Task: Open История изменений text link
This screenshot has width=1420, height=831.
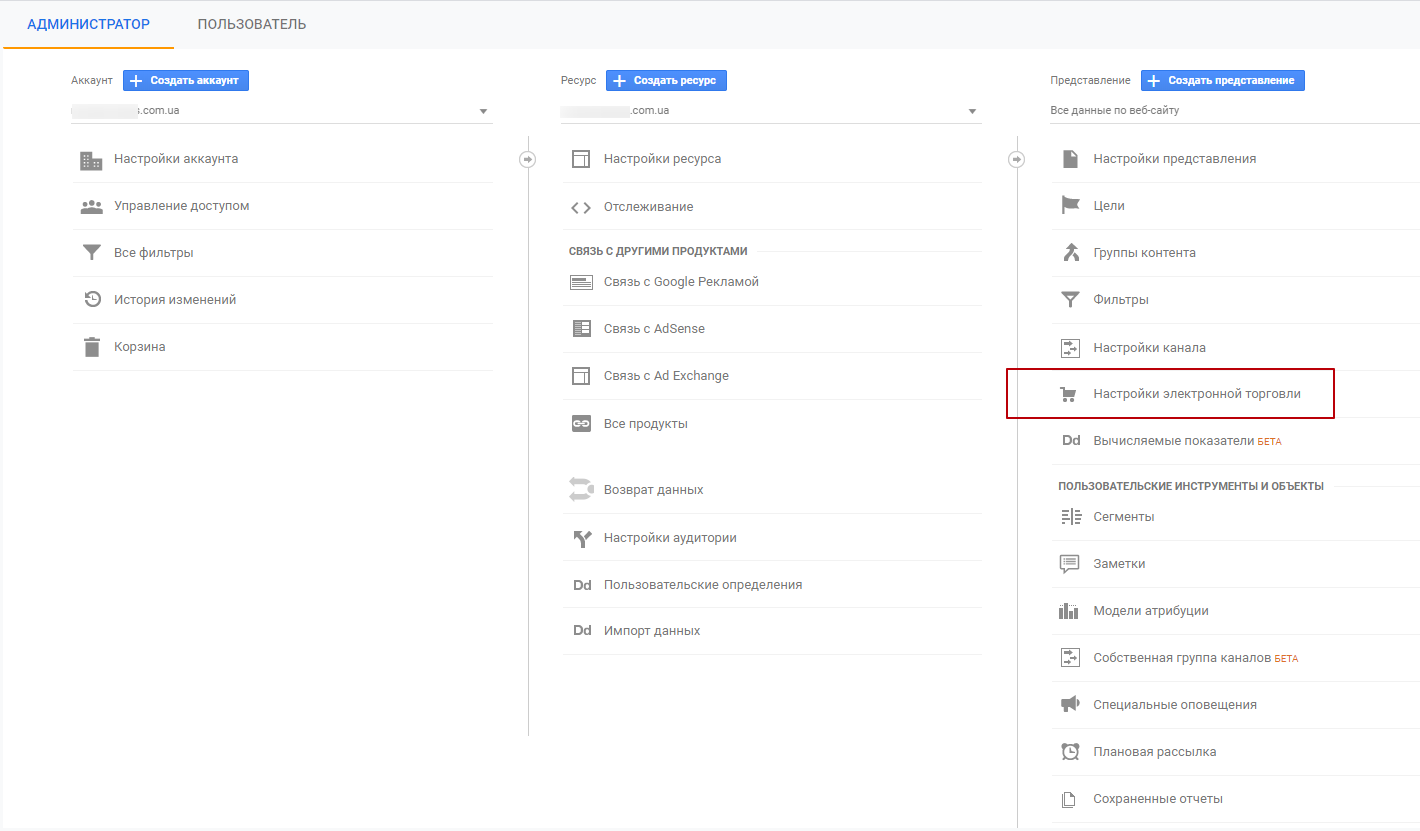Action: click(175, 300)
